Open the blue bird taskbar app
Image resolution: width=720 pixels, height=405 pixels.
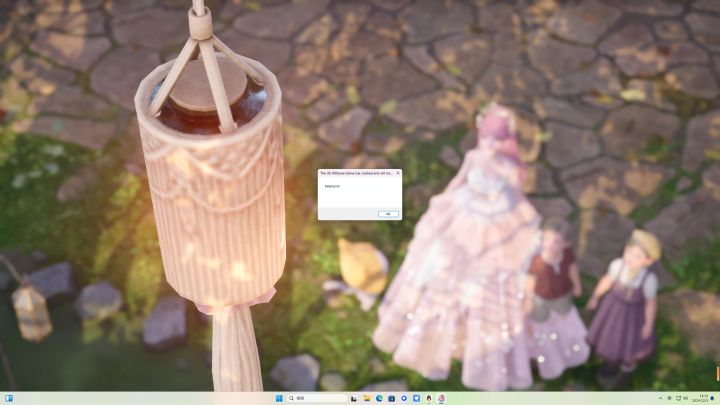click(x=416, y=398)
